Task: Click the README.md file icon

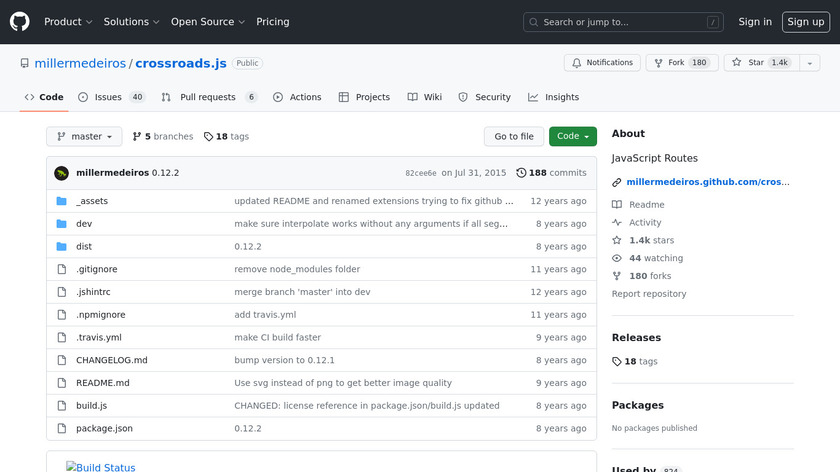Action: tap(62, 383)
